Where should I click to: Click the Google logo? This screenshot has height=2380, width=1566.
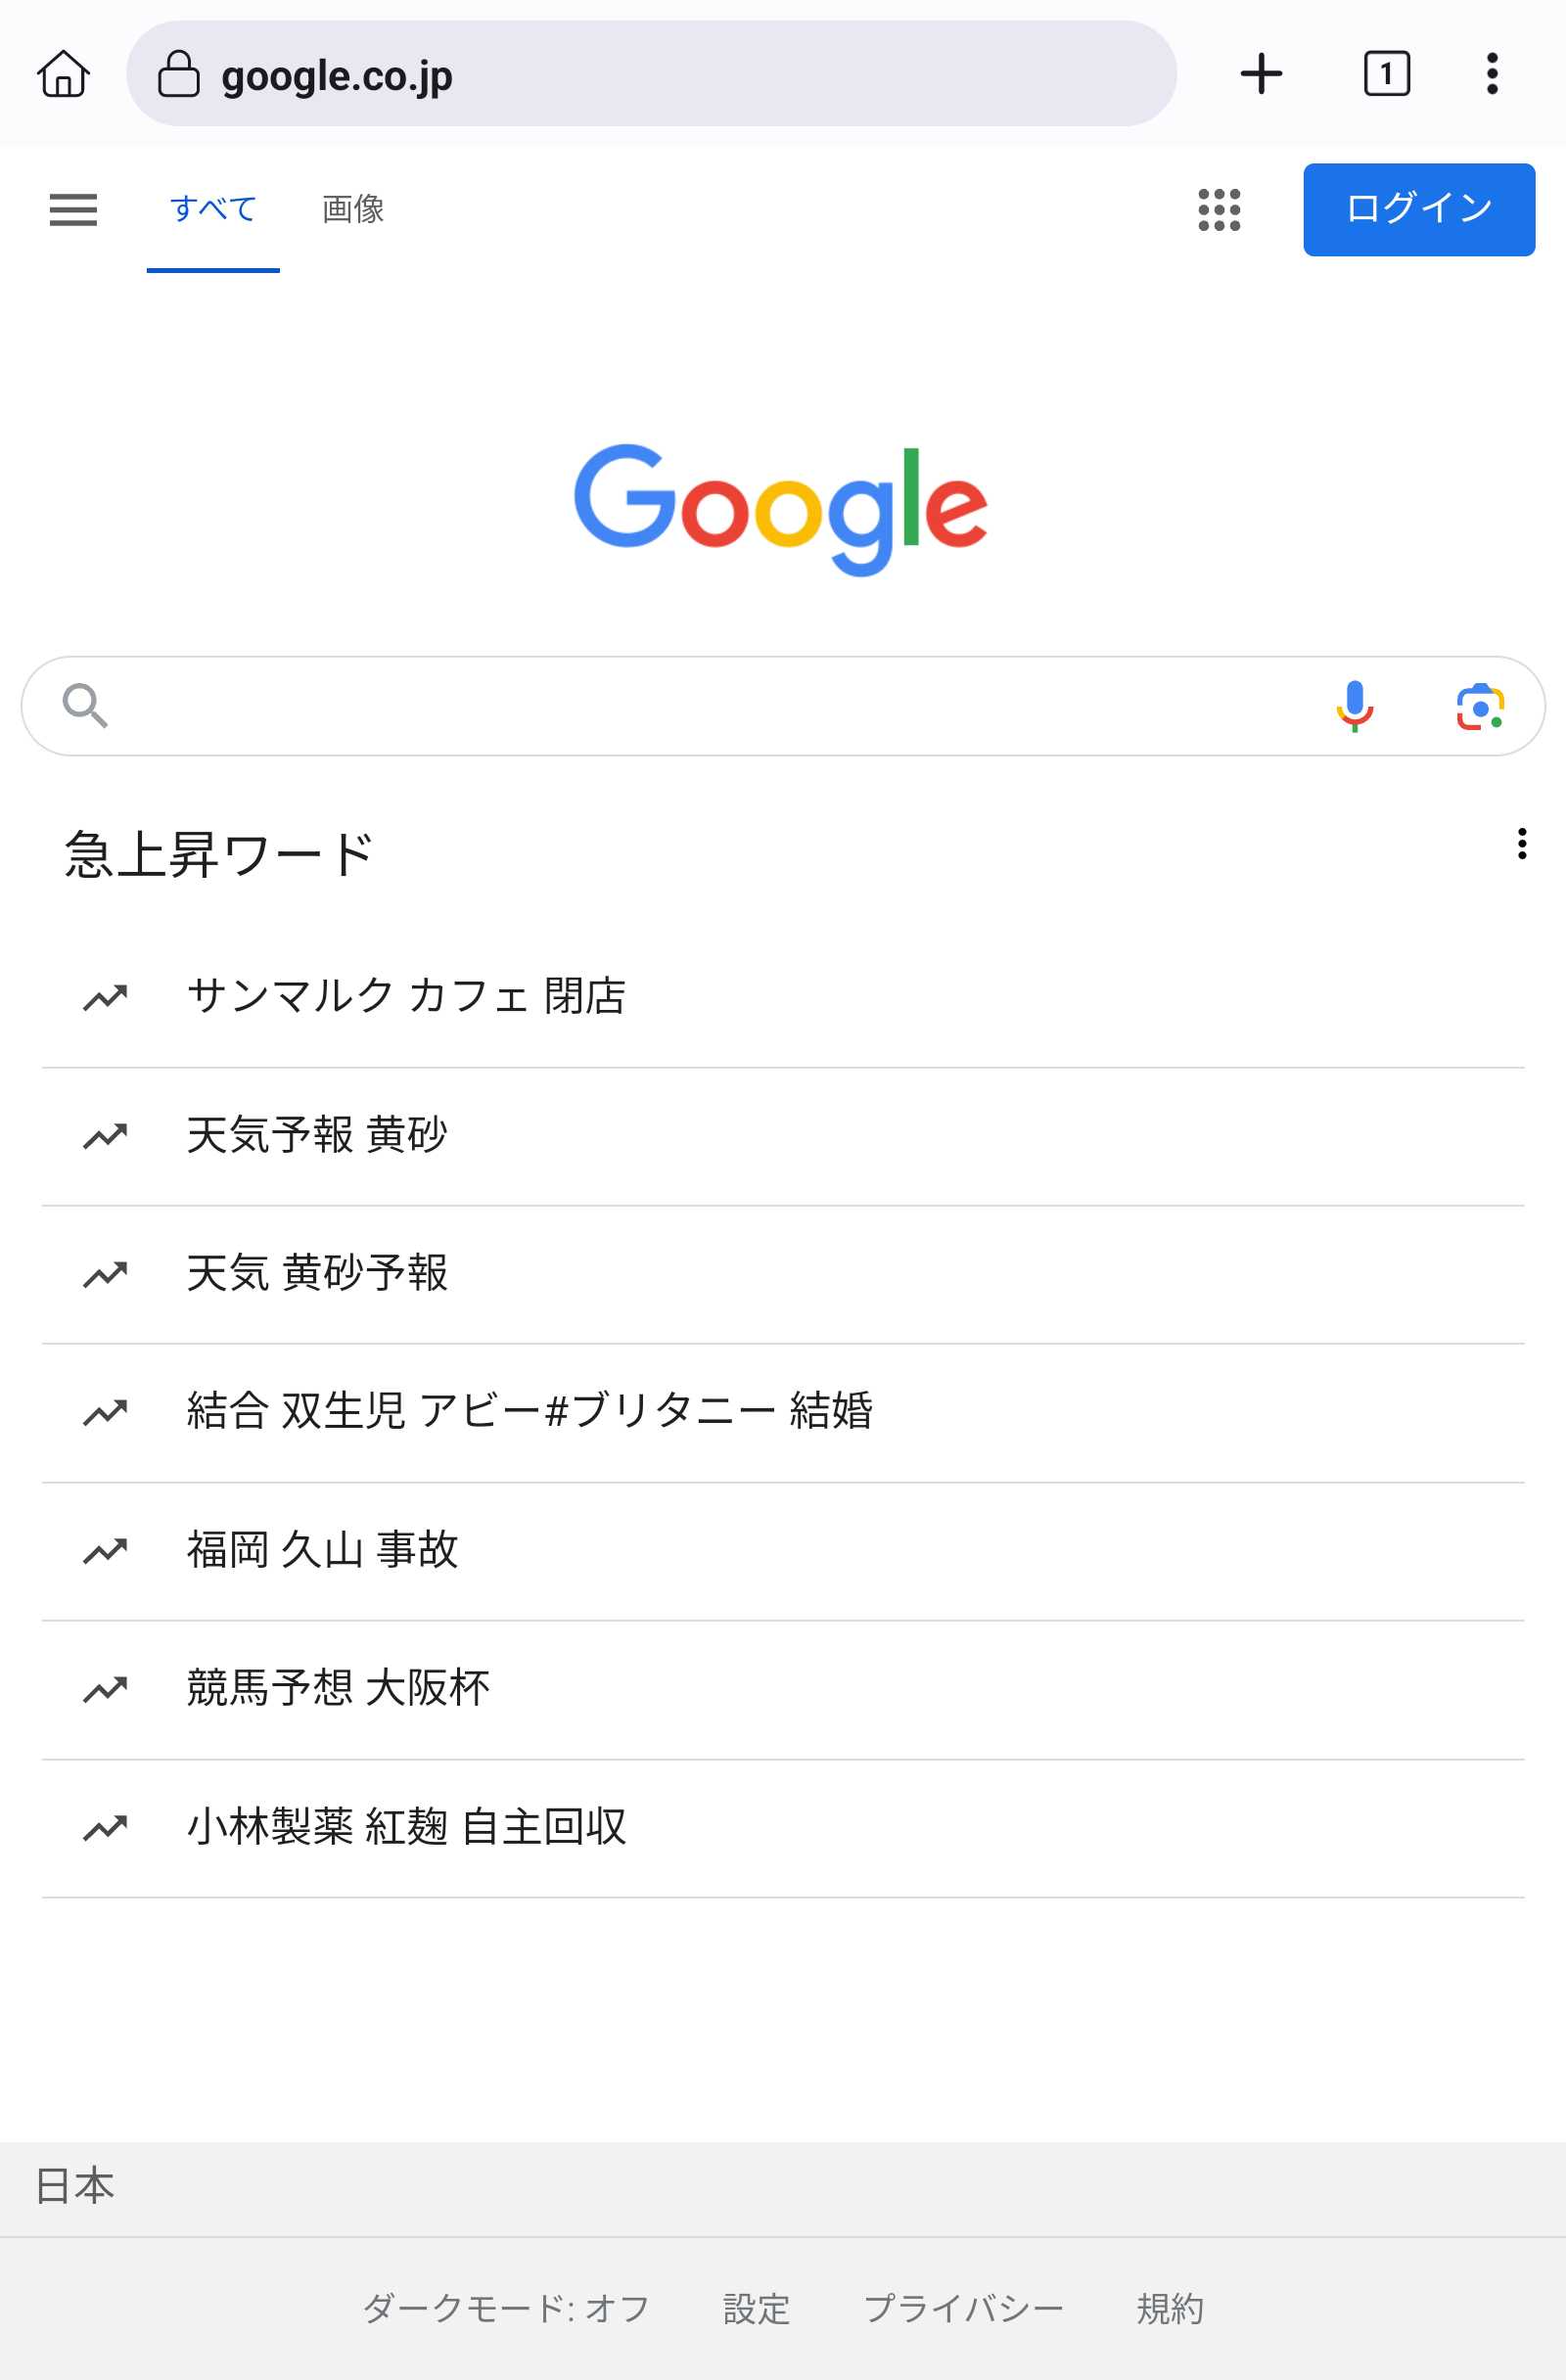(781, 508)
